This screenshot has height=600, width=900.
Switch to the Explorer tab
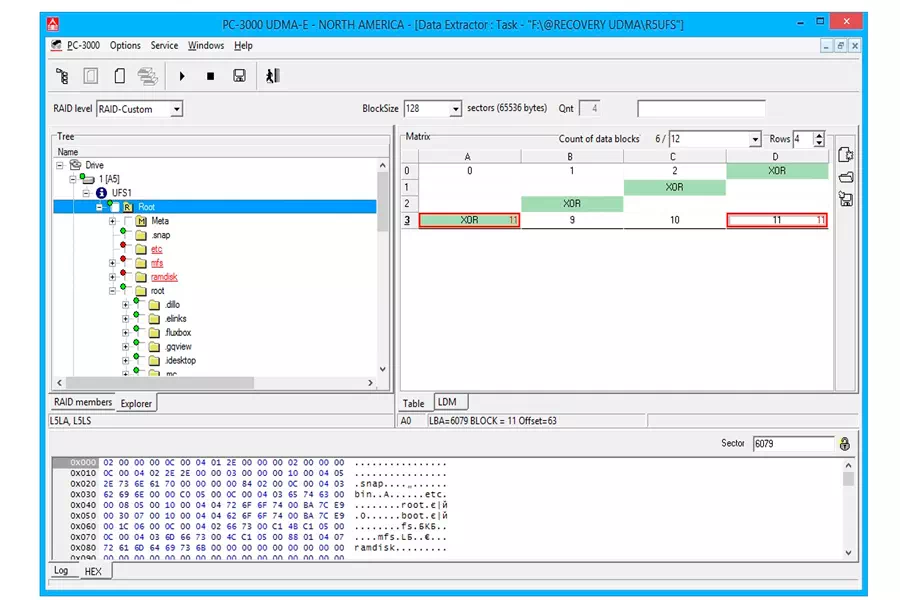click(136, 403)
